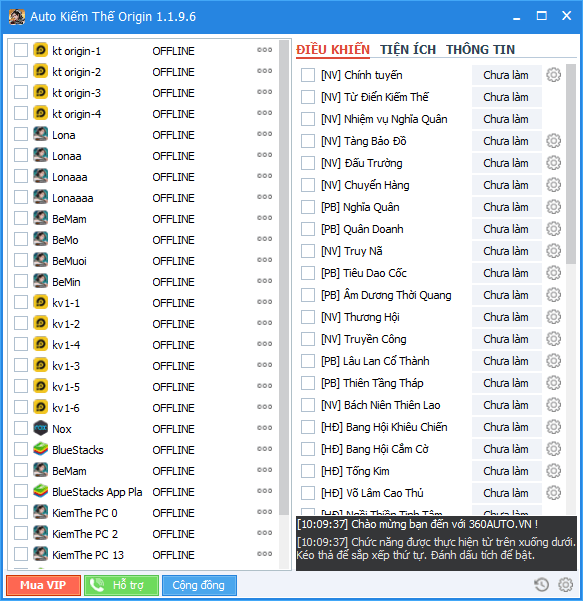Viewport: 583px width, 601px height.
Task: Open settings gear for Chính tuyến task
Action: click(553, 75)
